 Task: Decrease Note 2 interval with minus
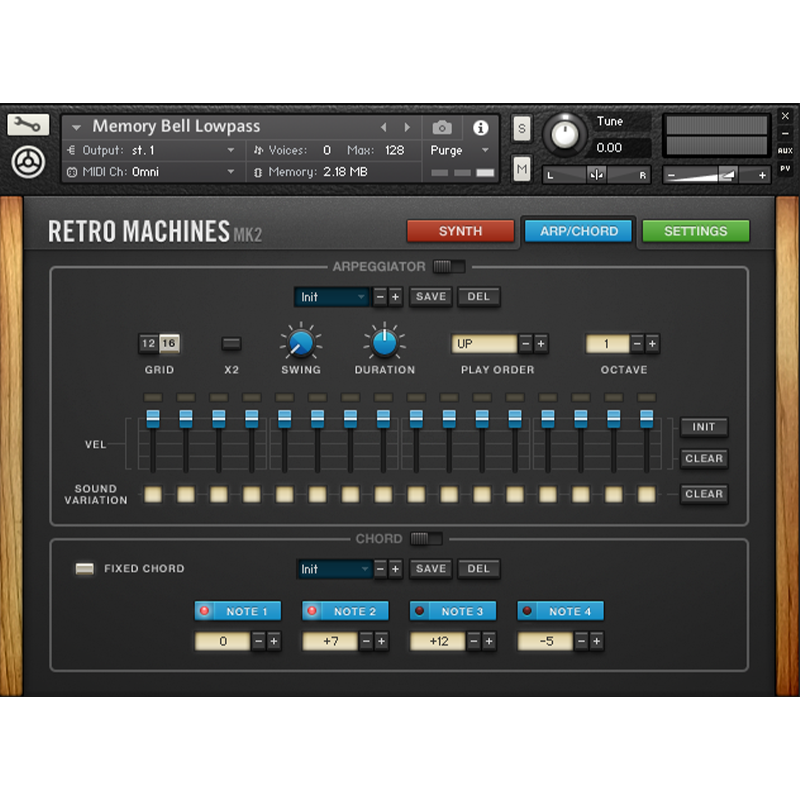tap(366, 641)
